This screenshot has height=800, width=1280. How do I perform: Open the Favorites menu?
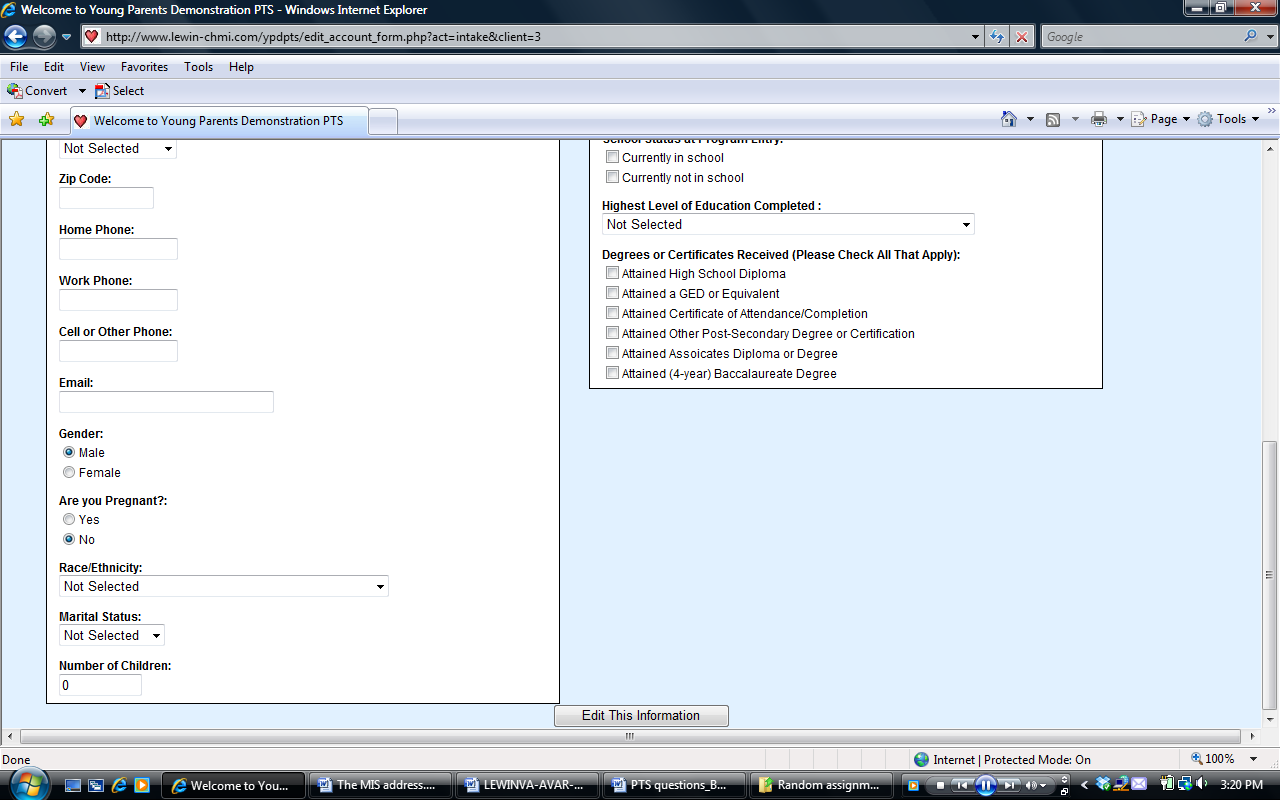pyautogui.click(x=145, y=67)
